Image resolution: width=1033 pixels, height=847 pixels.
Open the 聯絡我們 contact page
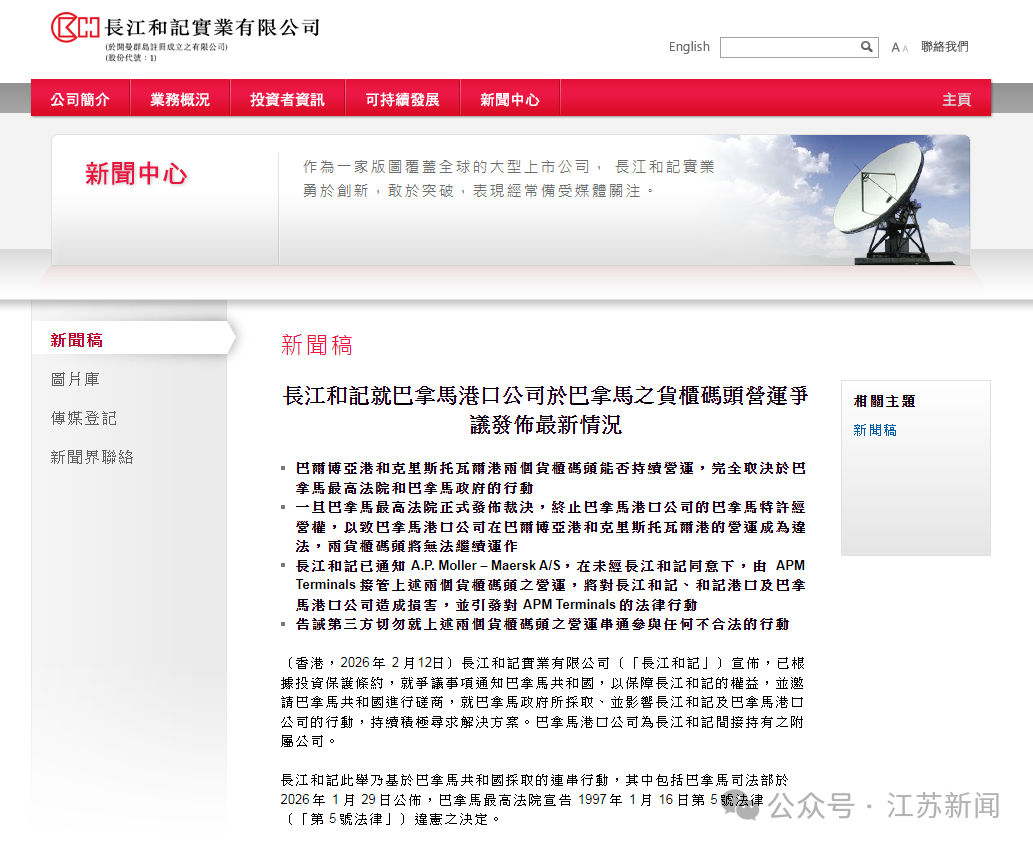(943, 47)
